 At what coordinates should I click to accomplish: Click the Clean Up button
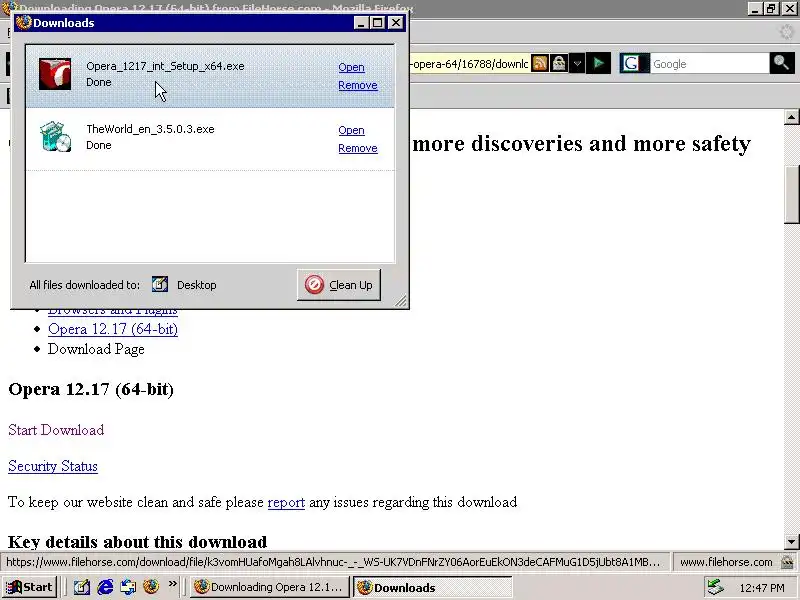339,285
